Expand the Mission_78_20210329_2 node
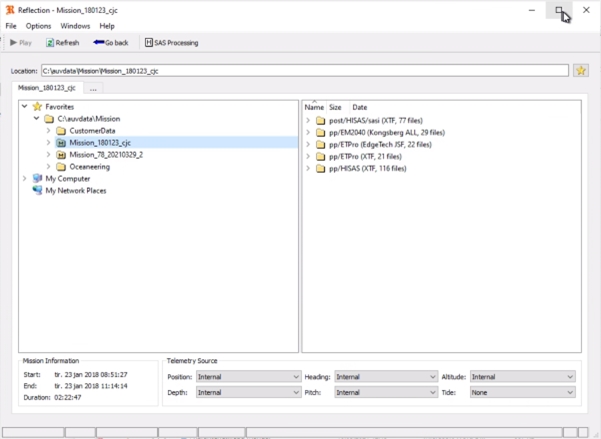Screen dimensions: 601x439 [48, 155]
